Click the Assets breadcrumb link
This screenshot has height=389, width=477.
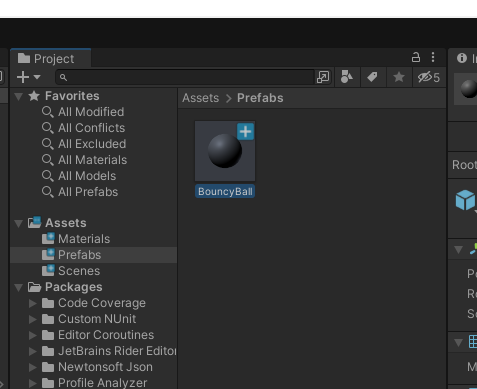(x=200, y=98)
